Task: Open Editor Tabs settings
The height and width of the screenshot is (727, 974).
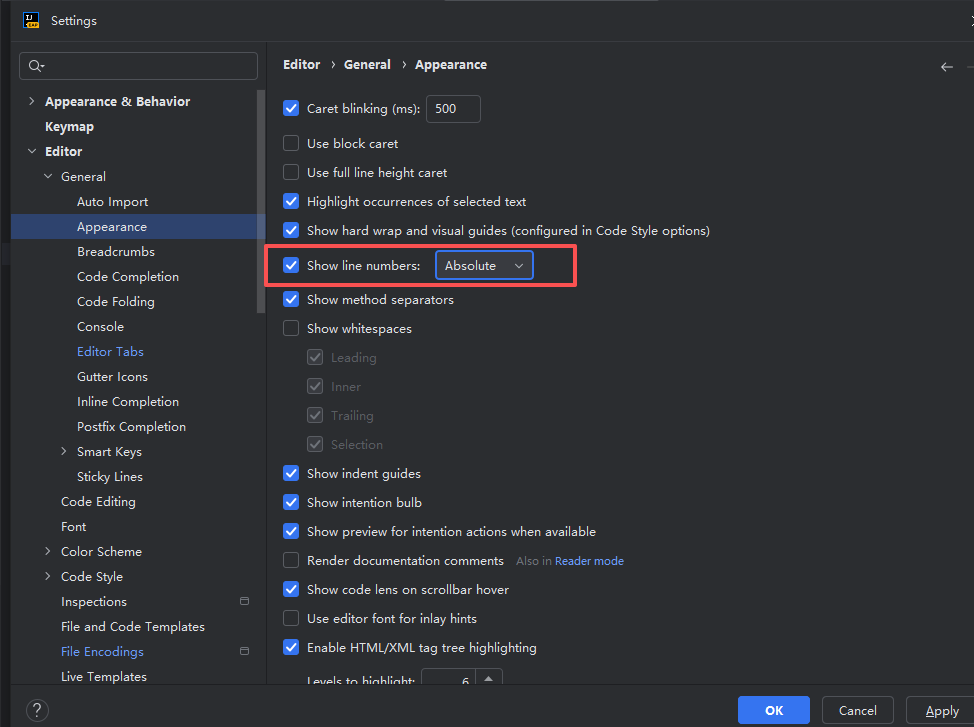Action: [x=110, y=352]
